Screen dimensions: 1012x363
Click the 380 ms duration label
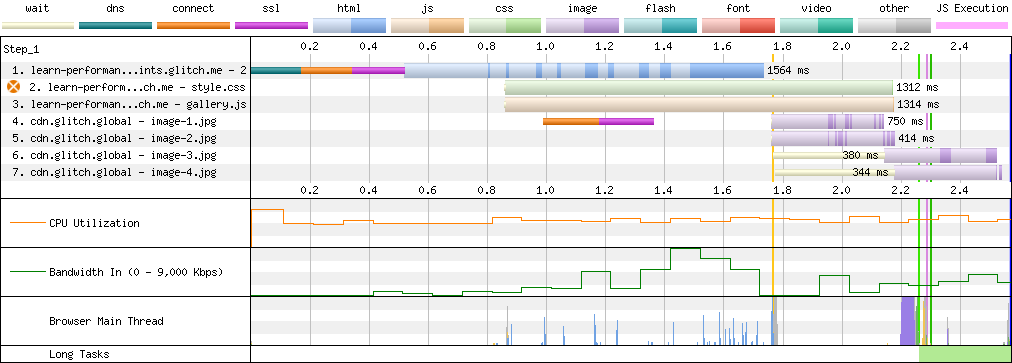pyautogui.click(x=860, y=156)
